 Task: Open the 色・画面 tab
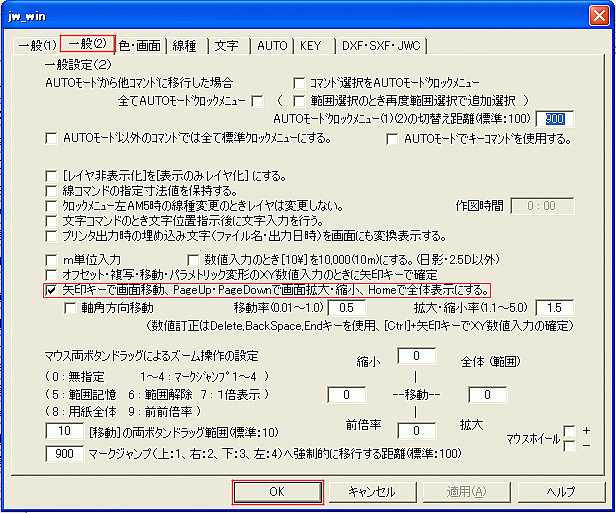[139, 46]
